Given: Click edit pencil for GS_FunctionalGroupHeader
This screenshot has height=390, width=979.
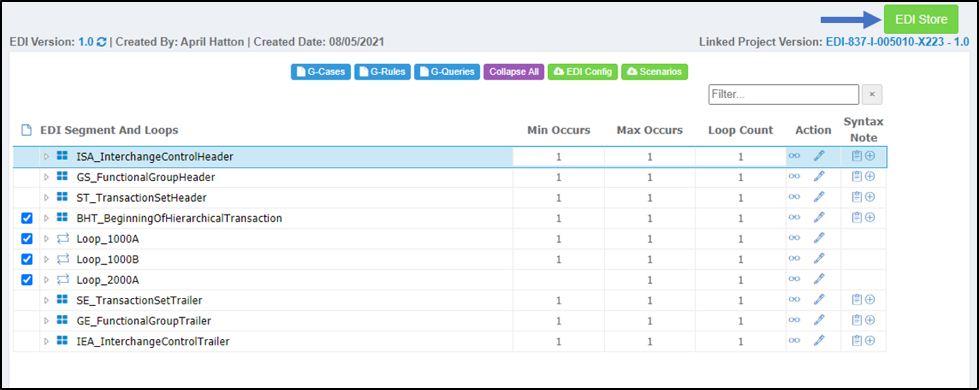Looking at the screenshot, I should [x=819, y=177].
